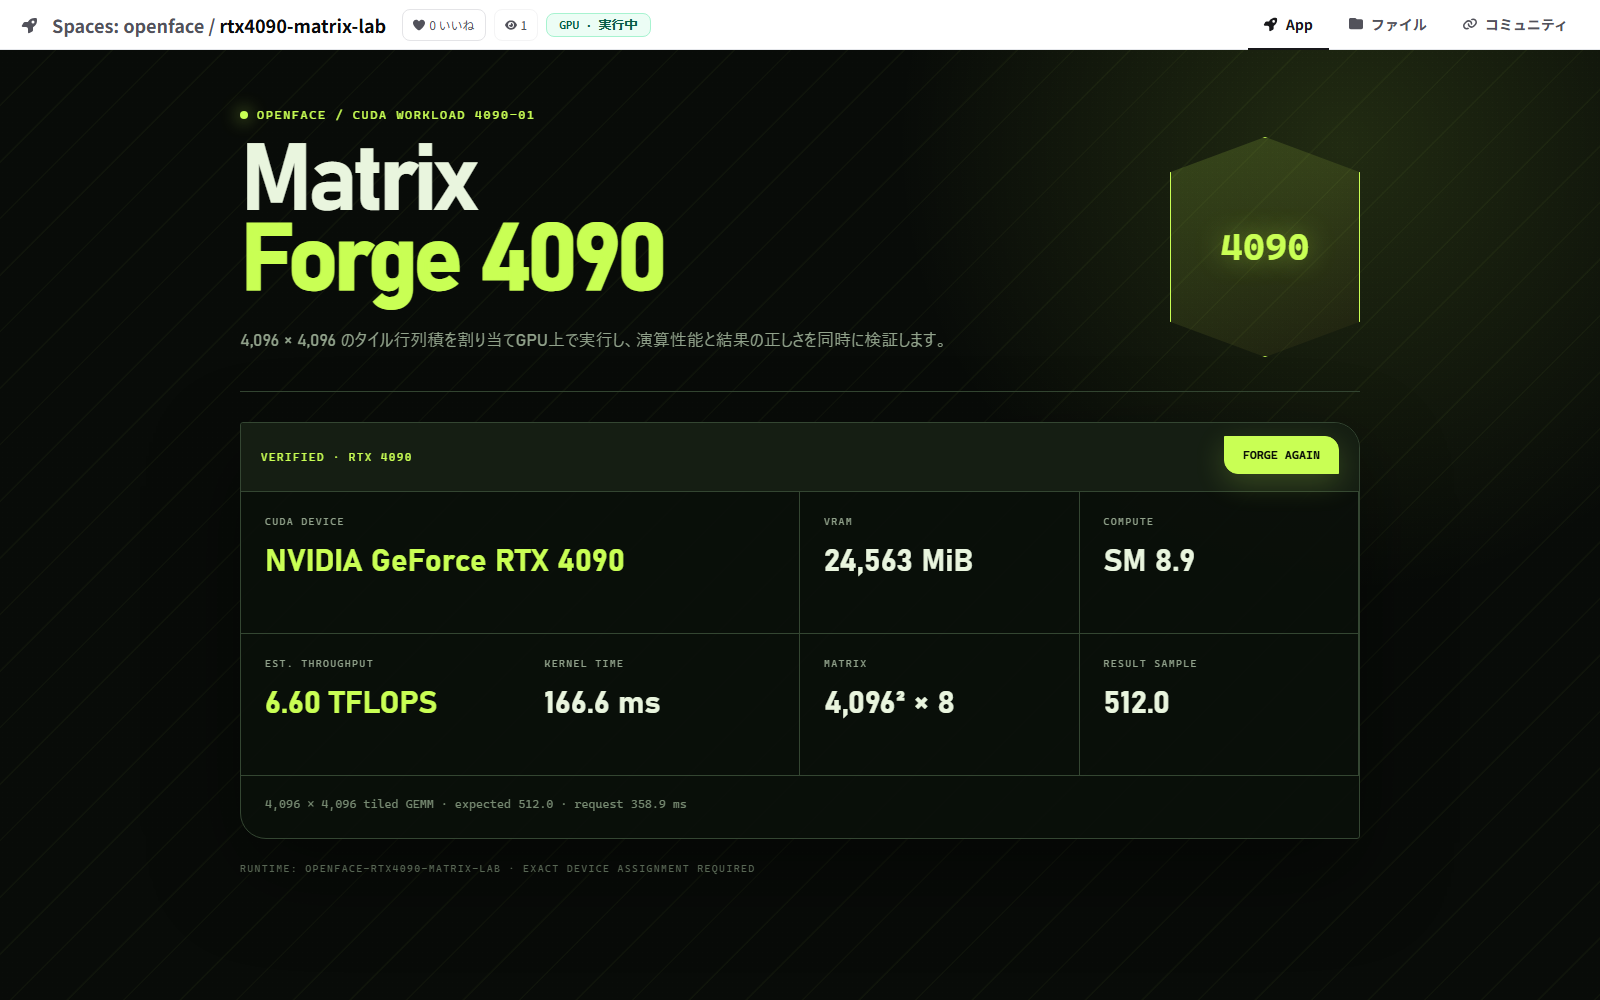Click the Spaces rocket logo icon
The height and width of the screenshot is (1000, 1600).
coord(30,25)
